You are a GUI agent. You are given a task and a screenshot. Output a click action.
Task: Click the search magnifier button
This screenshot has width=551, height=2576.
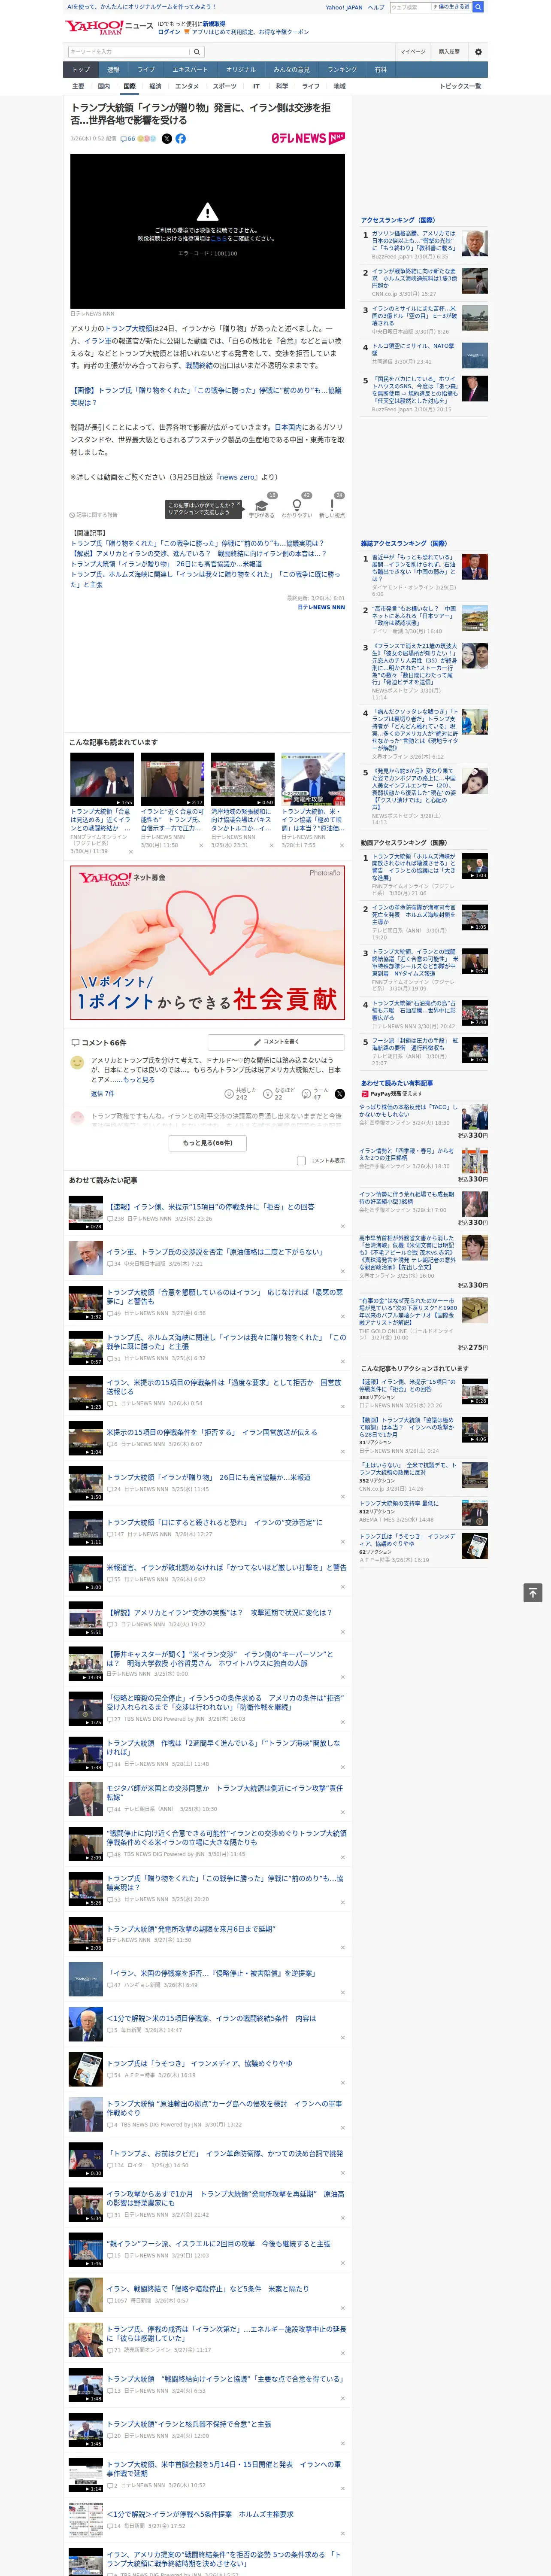(197, 52)
